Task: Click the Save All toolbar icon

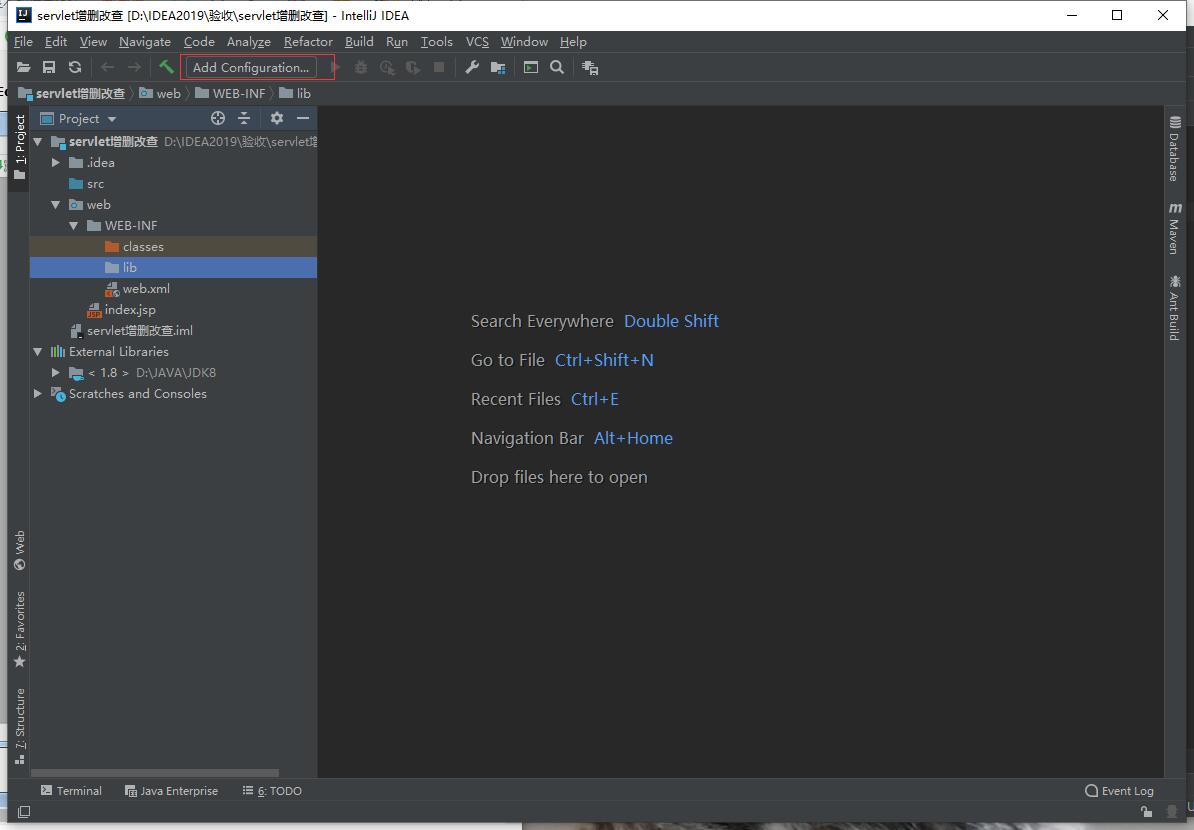Action: pyautogui.click(x=49, y=67)
